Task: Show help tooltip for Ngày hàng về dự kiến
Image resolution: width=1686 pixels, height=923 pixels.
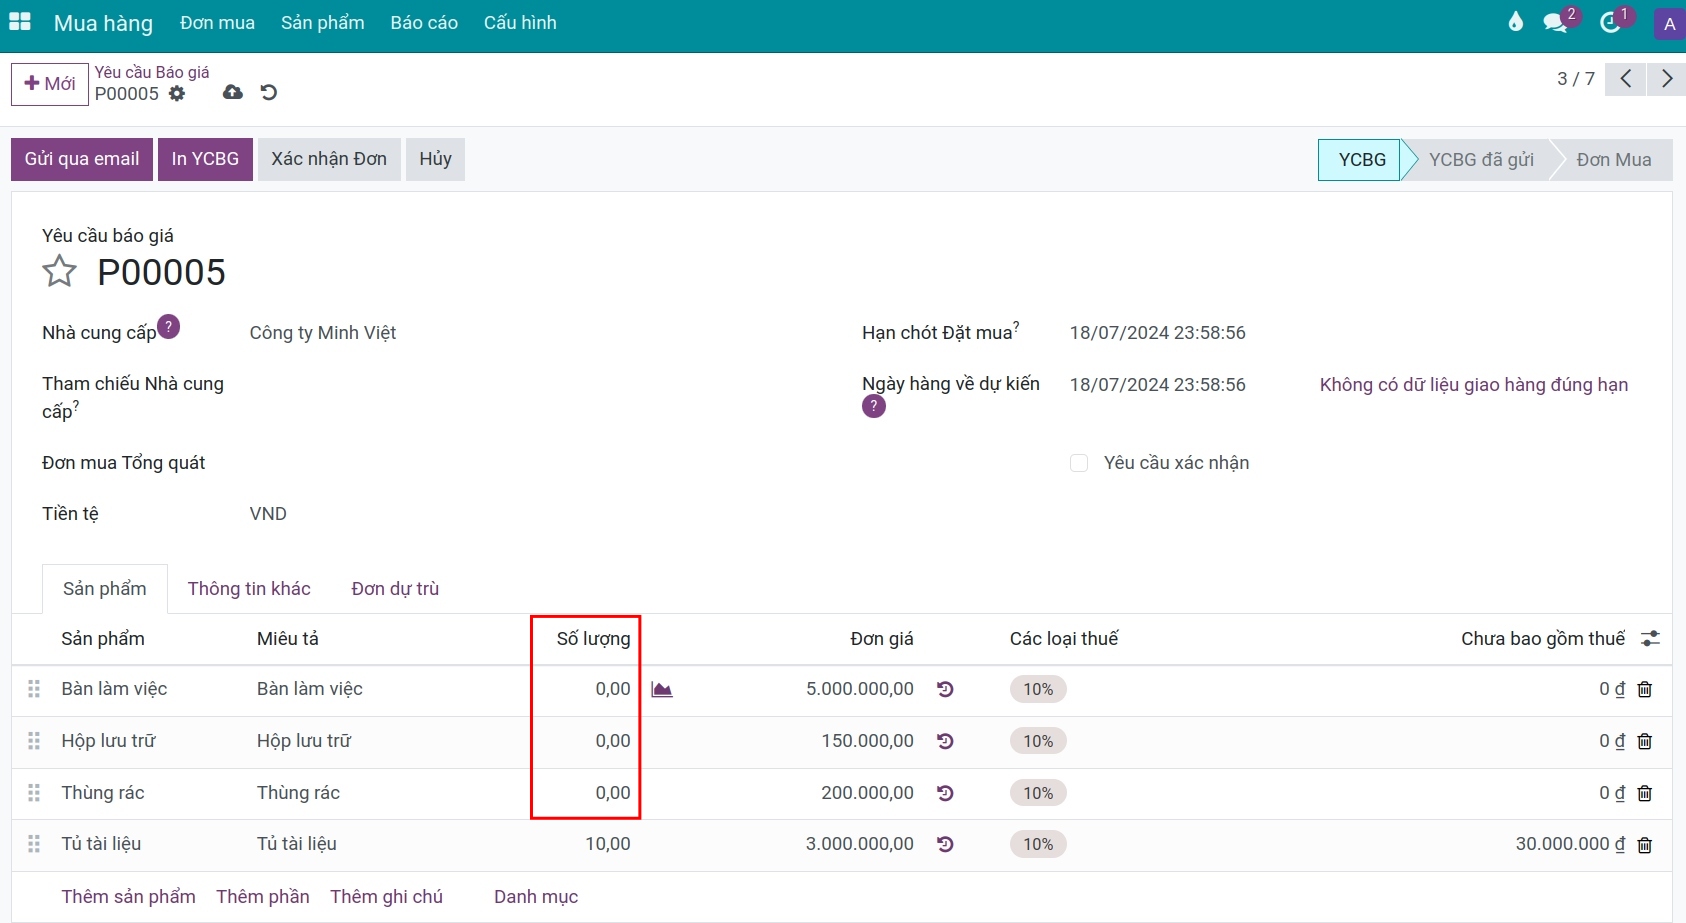Action: 874,406
